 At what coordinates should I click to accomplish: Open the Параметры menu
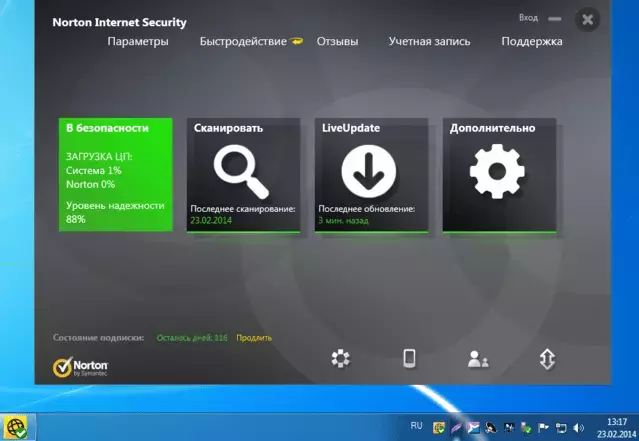click(x=138, y=42)
